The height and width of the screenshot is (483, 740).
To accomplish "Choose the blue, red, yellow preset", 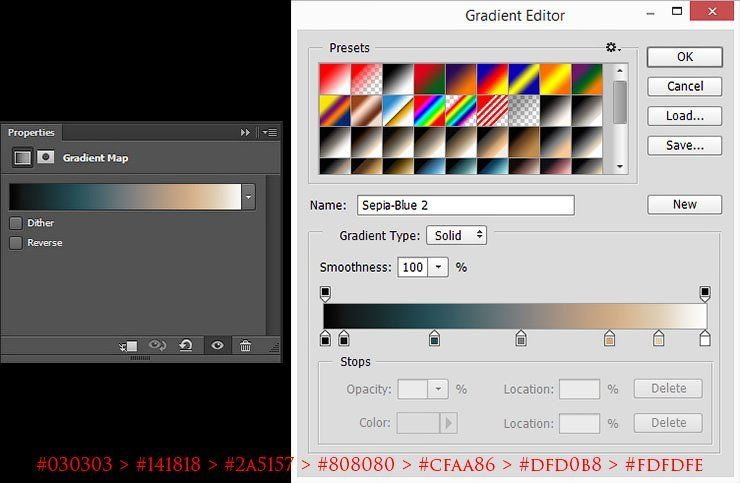I will tap(493, 79).
